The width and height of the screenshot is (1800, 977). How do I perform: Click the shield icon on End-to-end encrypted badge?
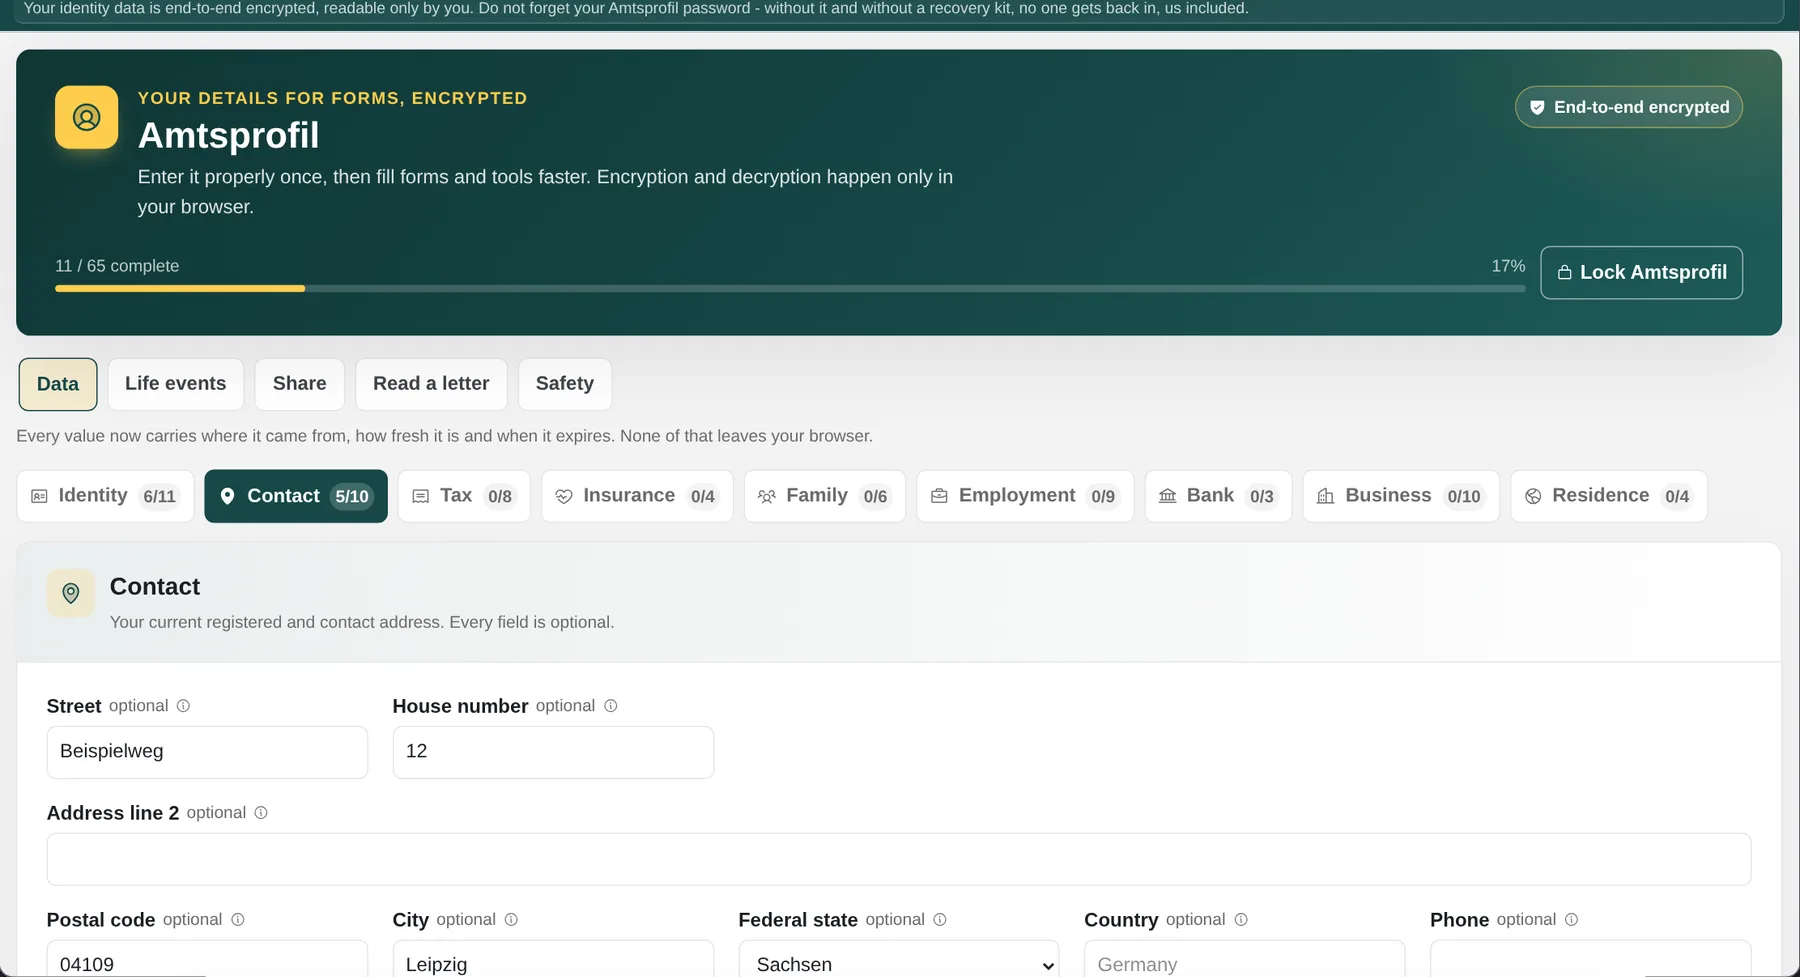(x=1537, y=108)
